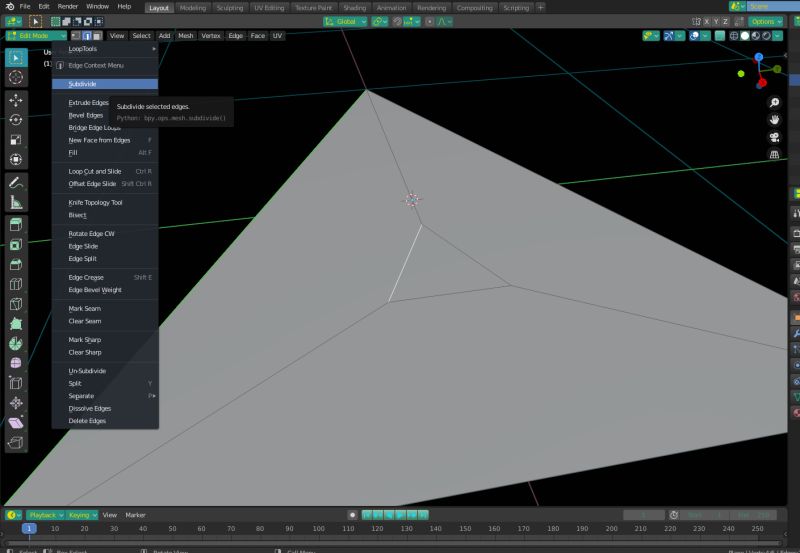Select the Rotate tool
The image size is (800, 553).
(x=16, y=120)
